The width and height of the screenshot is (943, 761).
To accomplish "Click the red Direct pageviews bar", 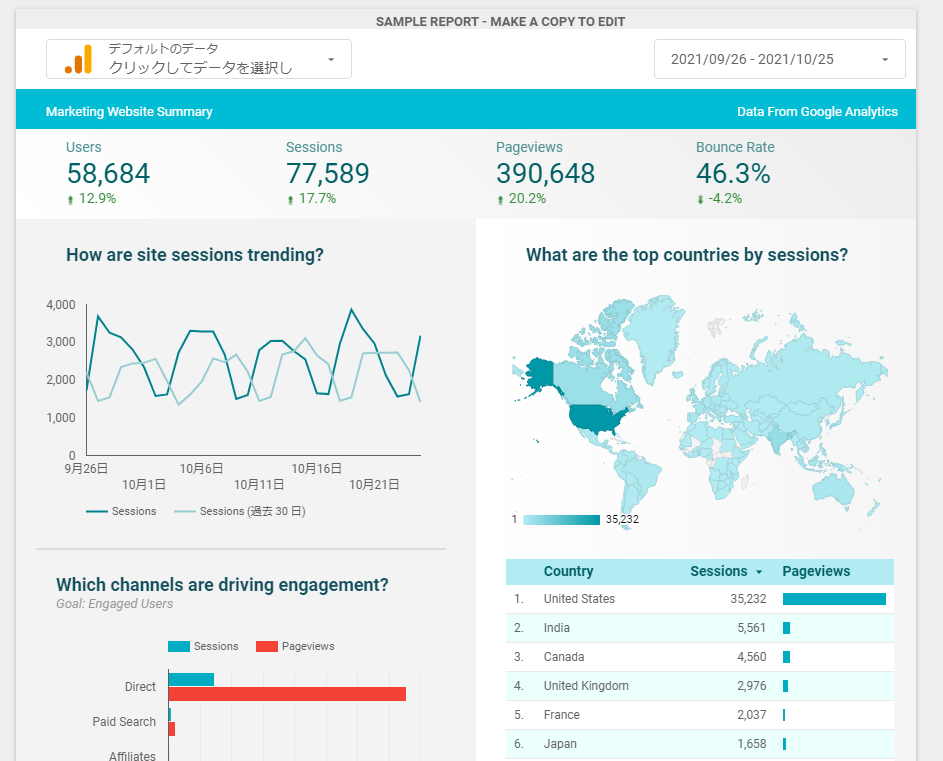I will coord(287,694).
